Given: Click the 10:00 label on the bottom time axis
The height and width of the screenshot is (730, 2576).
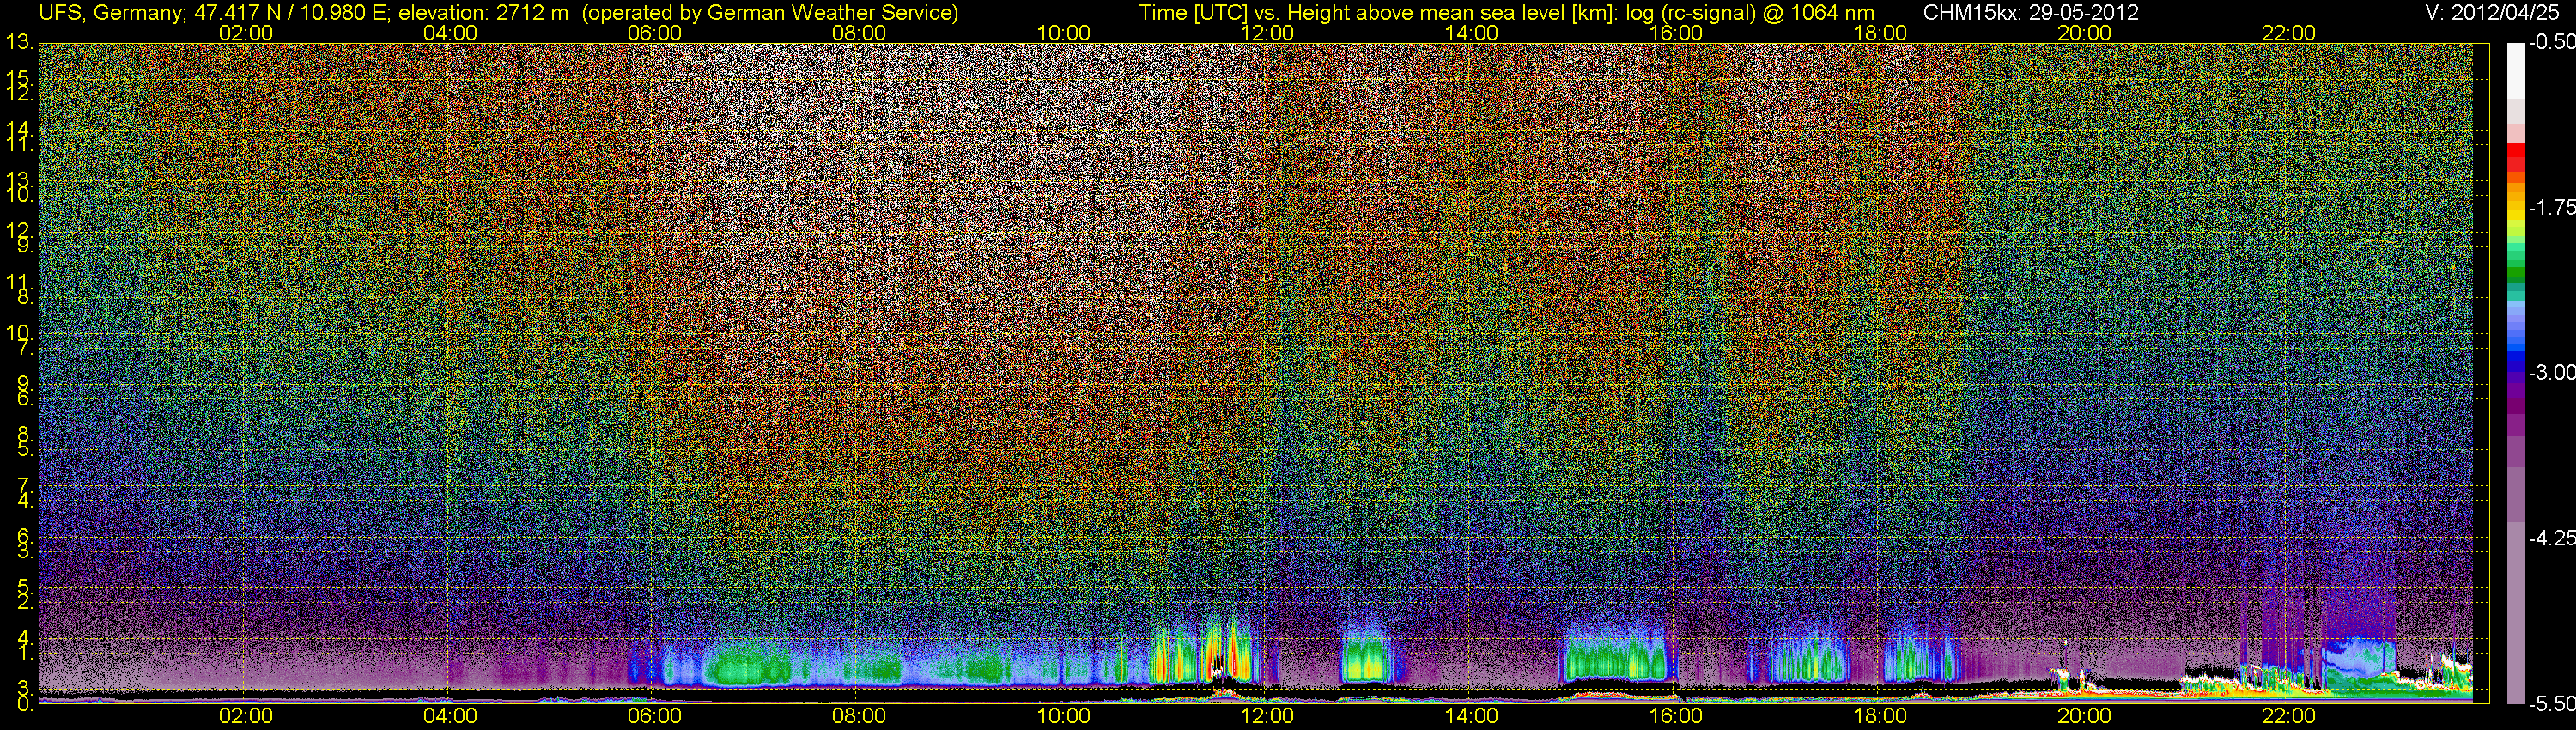Looking at the screenshot, I should coord(1063,717).
